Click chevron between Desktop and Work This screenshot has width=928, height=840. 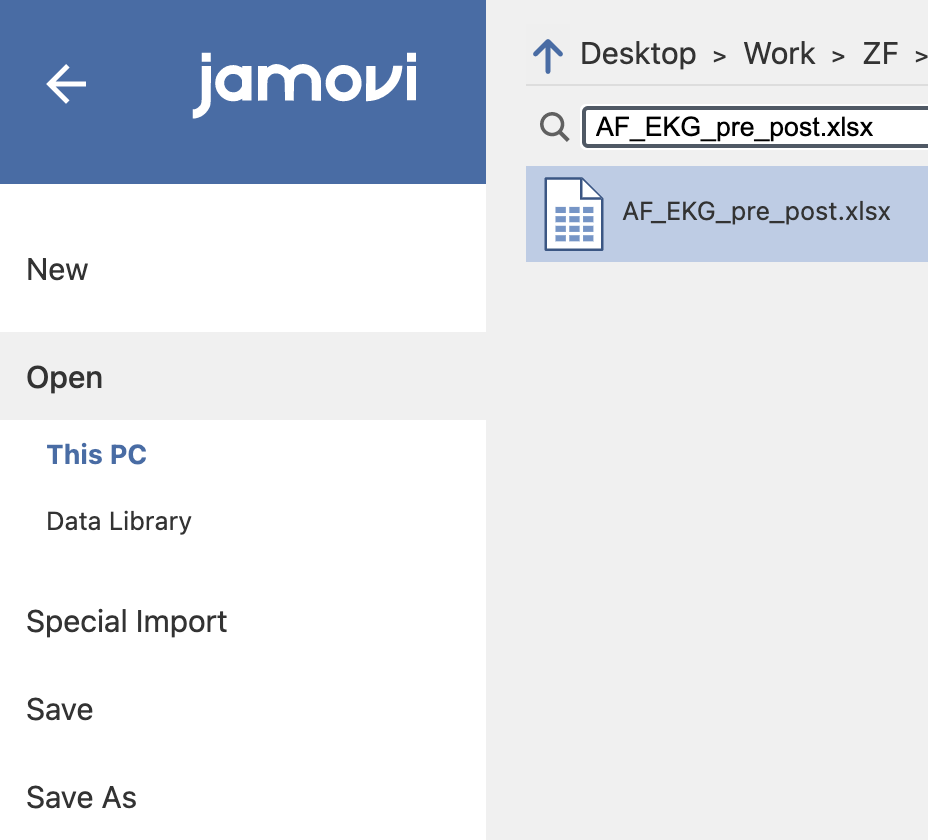720,57
